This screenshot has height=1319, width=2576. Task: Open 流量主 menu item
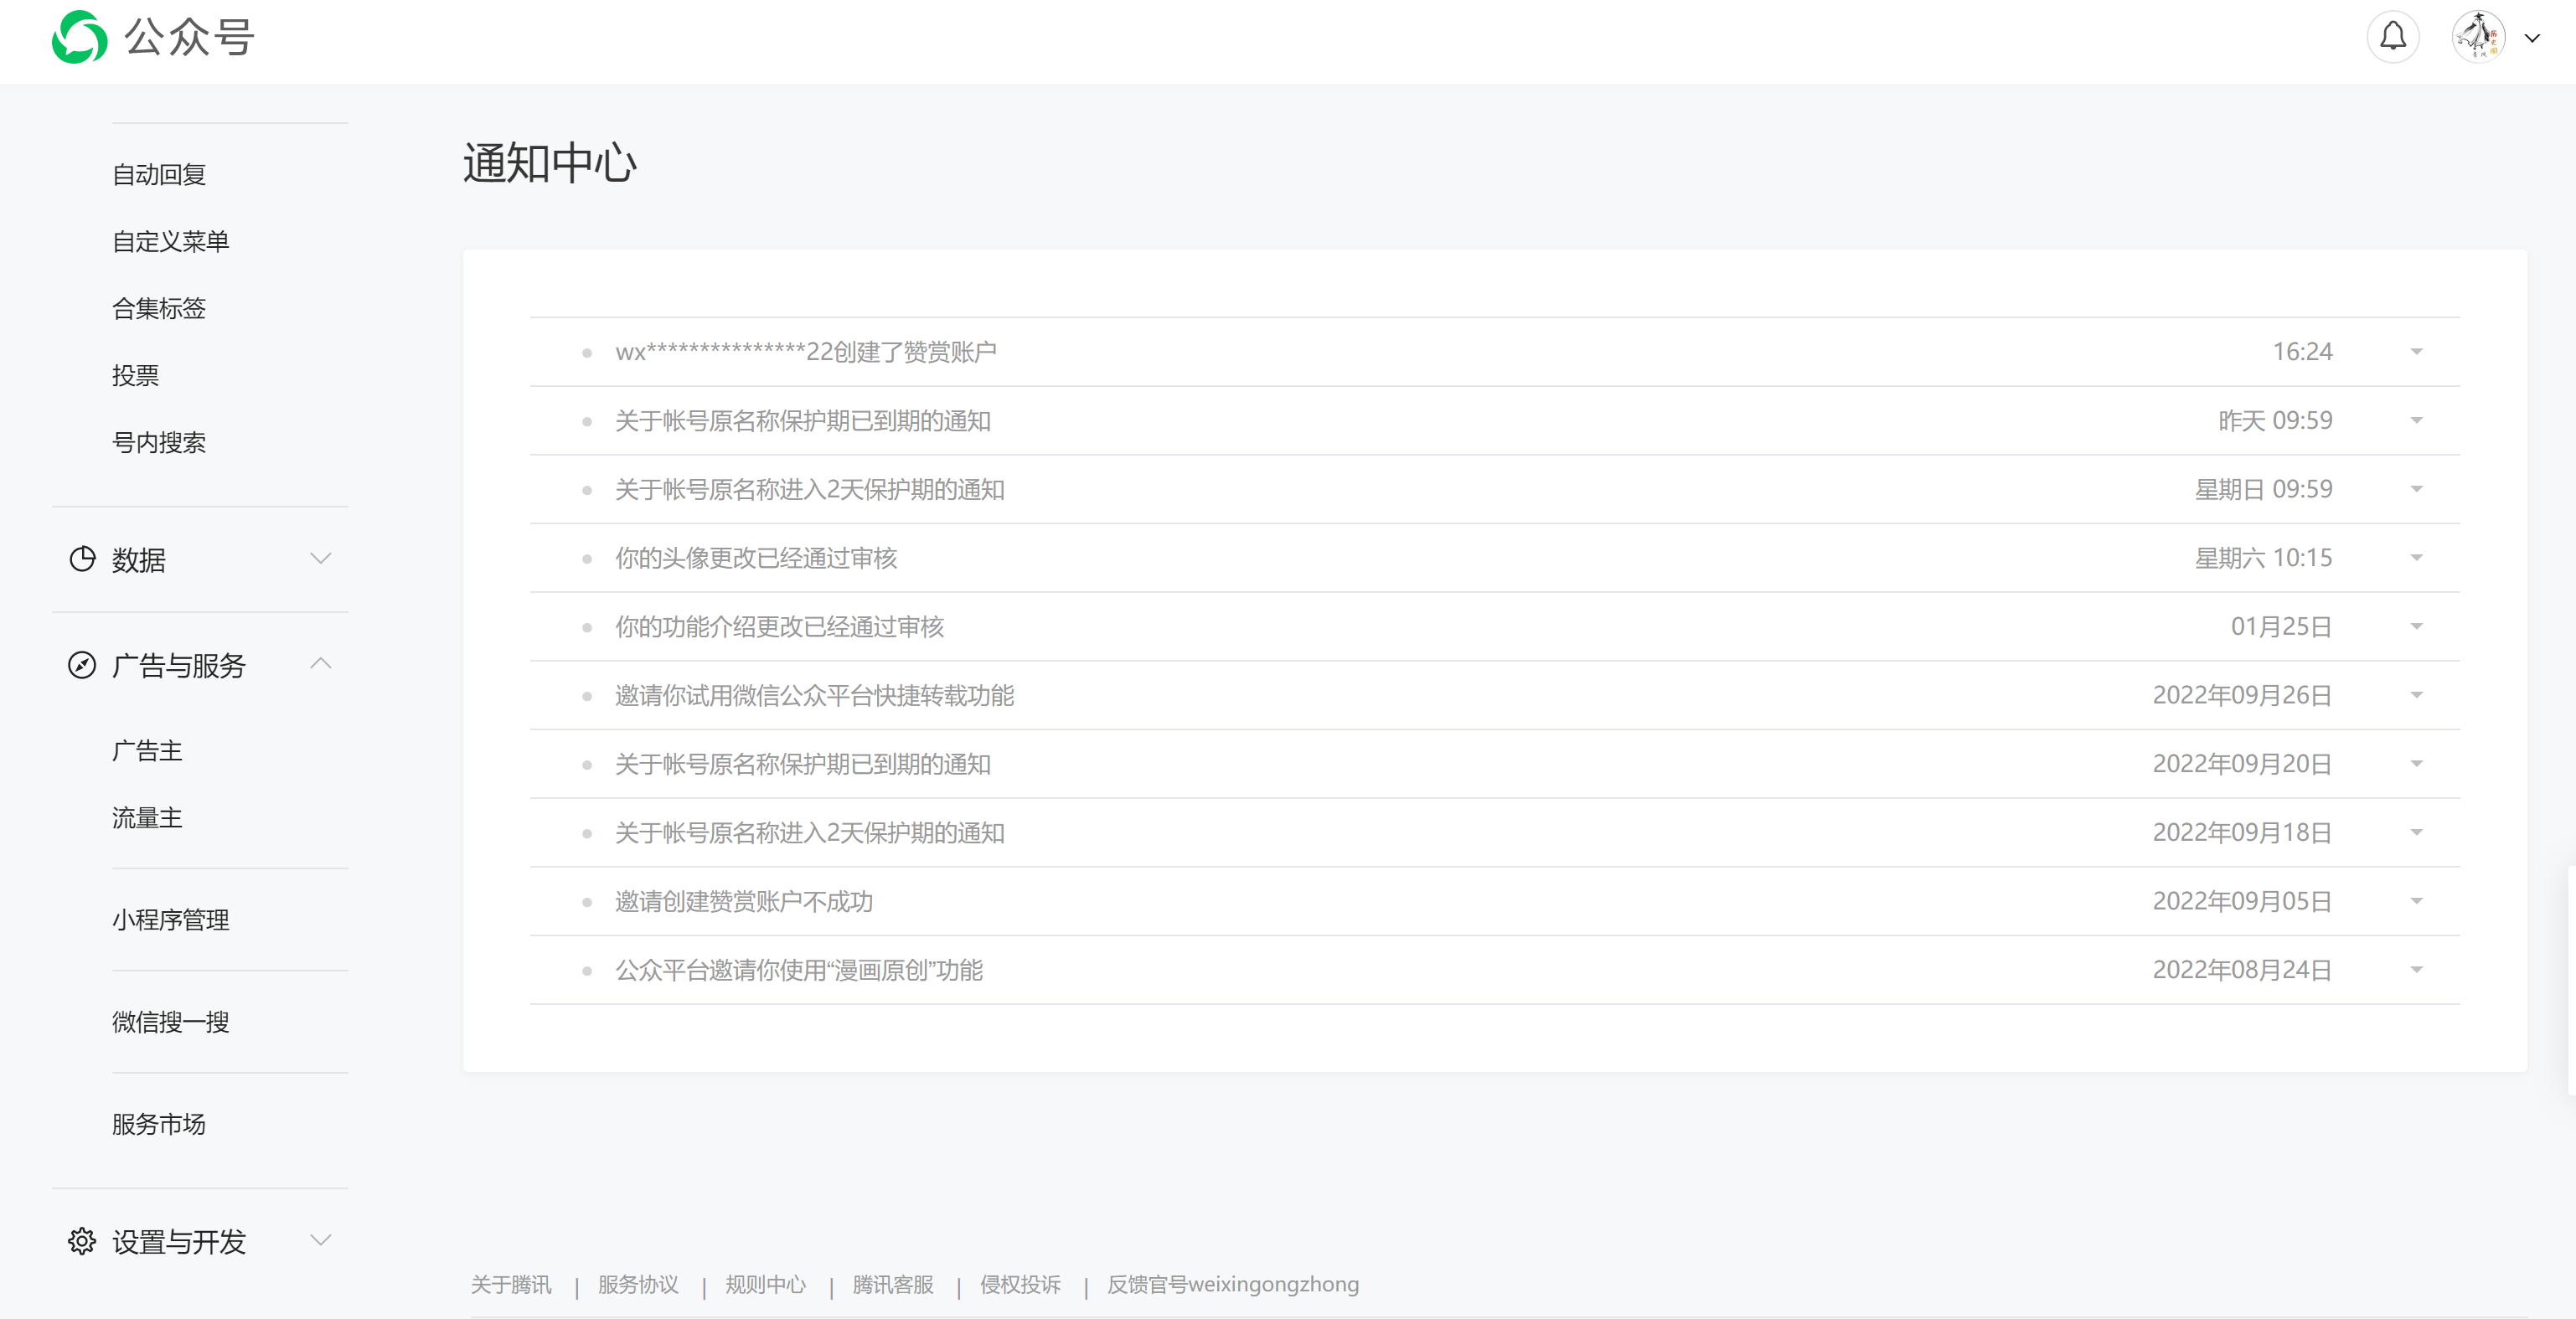(147, 818)
